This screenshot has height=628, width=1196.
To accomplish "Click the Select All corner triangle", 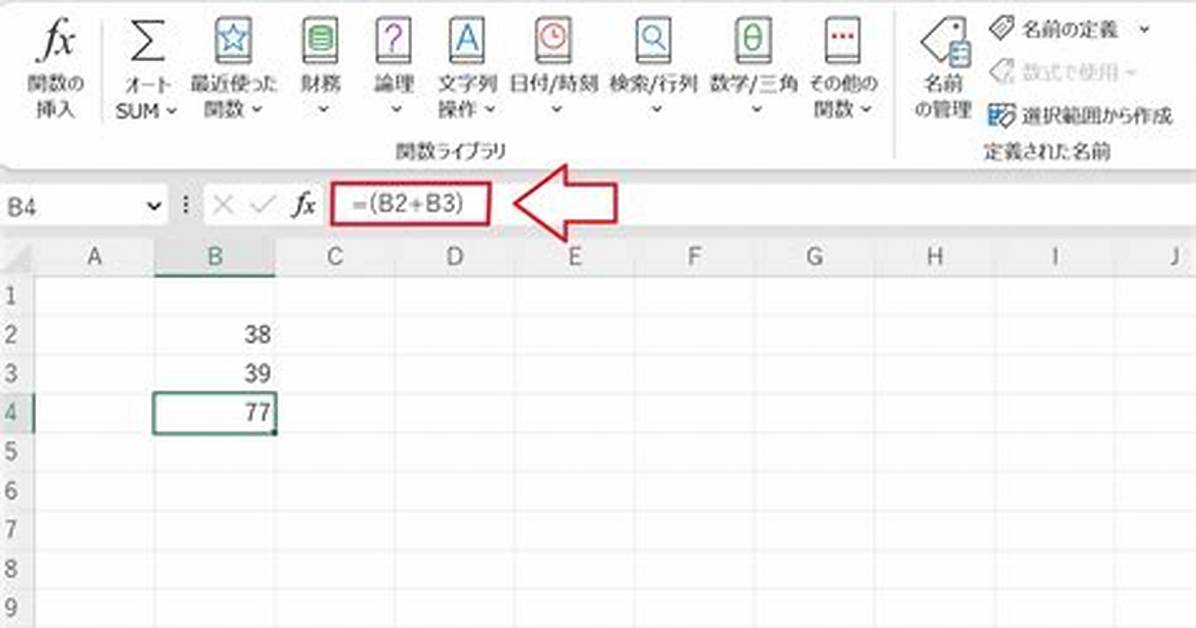I will (17, 258).
